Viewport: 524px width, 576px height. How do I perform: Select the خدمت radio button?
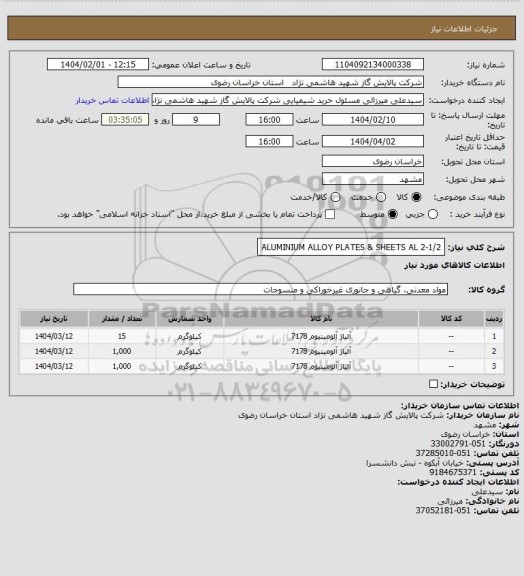pyautogui.click(x=381, y=197)
